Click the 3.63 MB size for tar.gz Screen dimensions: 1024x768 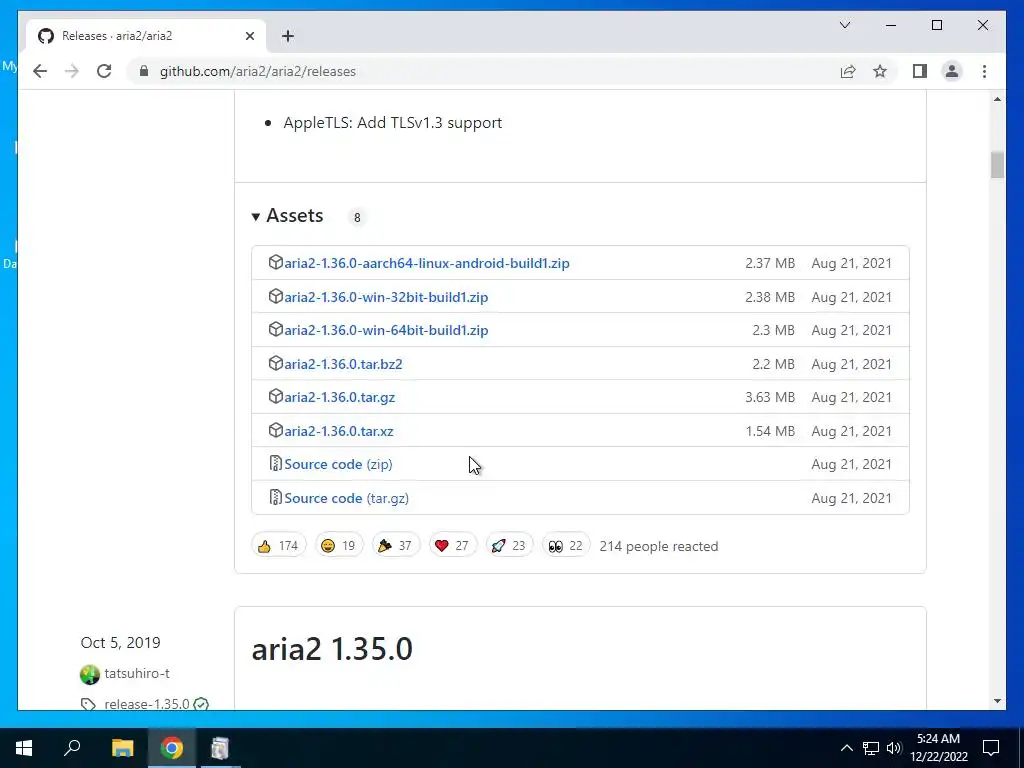click(770, 398)
